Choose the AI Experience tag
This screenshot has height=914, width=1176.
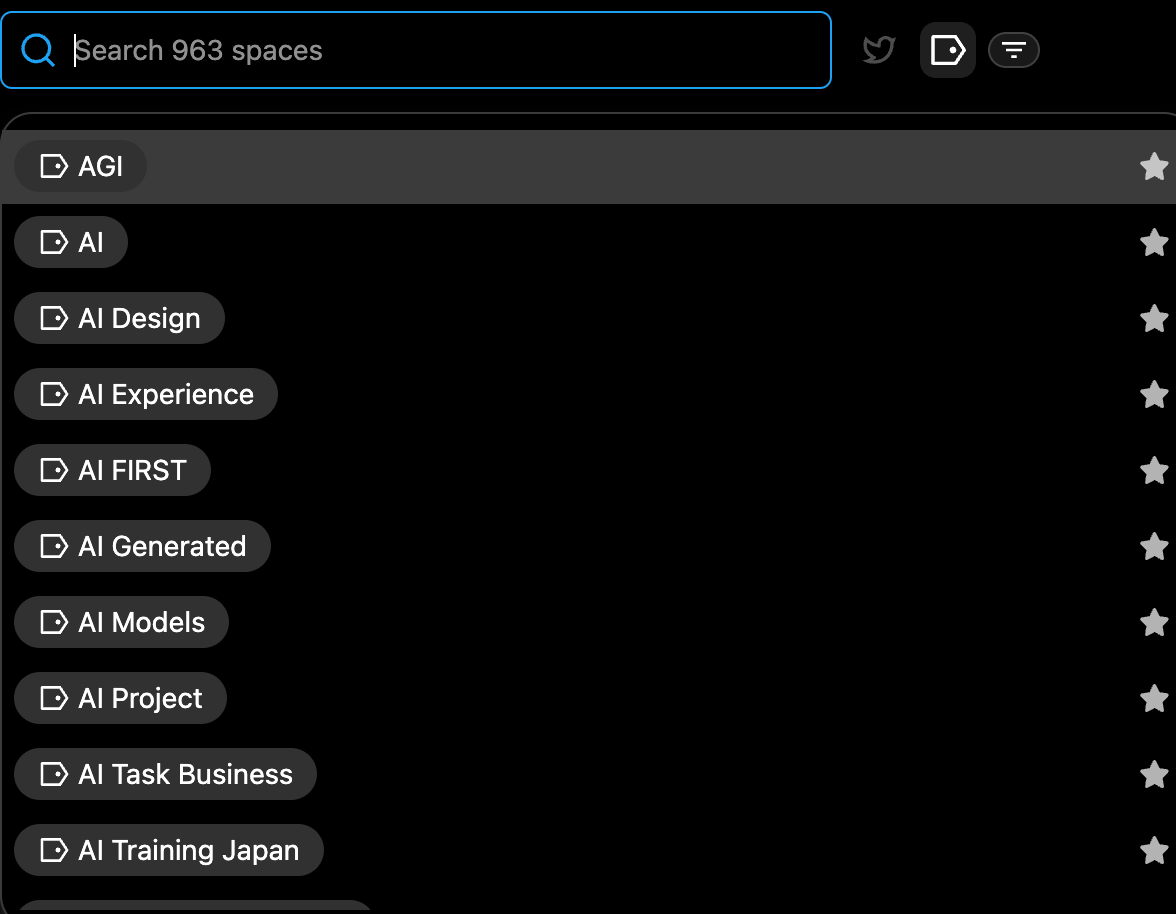pyautogui.click(x=146, y=394)
